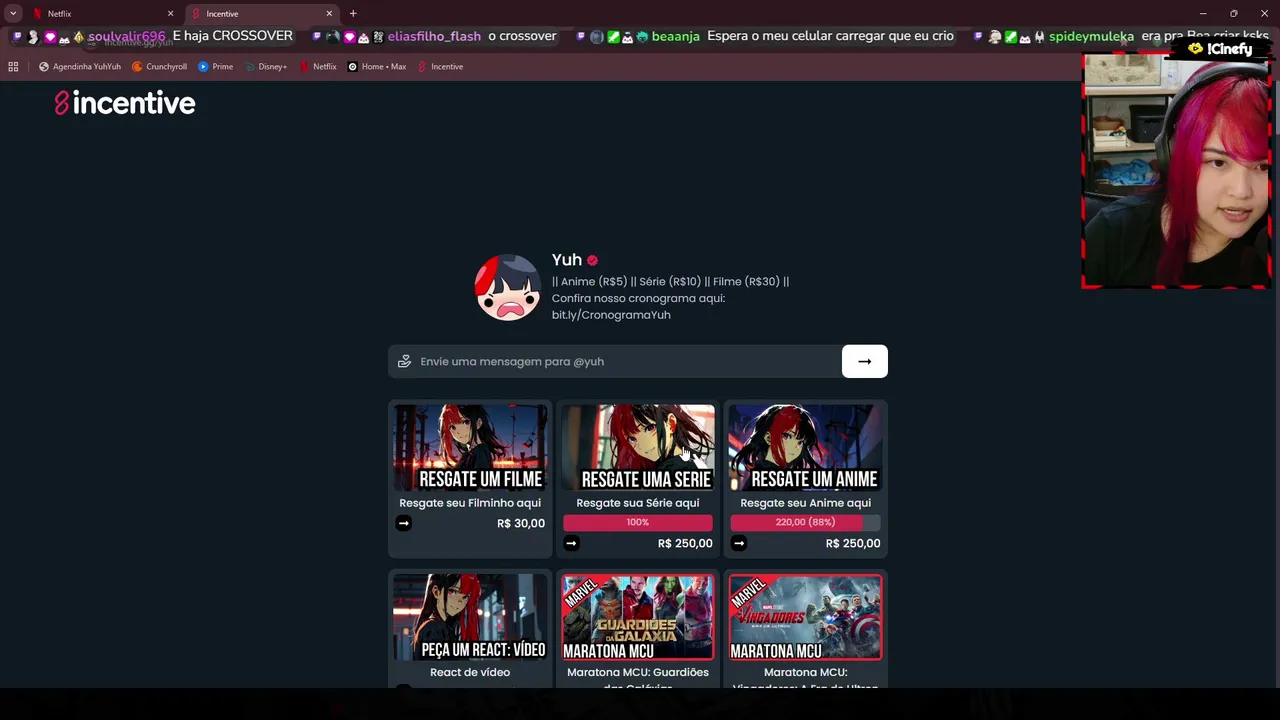1280x720 pixels.
Task: Click the !Cinefy overlay badge
Action: 1221,48
